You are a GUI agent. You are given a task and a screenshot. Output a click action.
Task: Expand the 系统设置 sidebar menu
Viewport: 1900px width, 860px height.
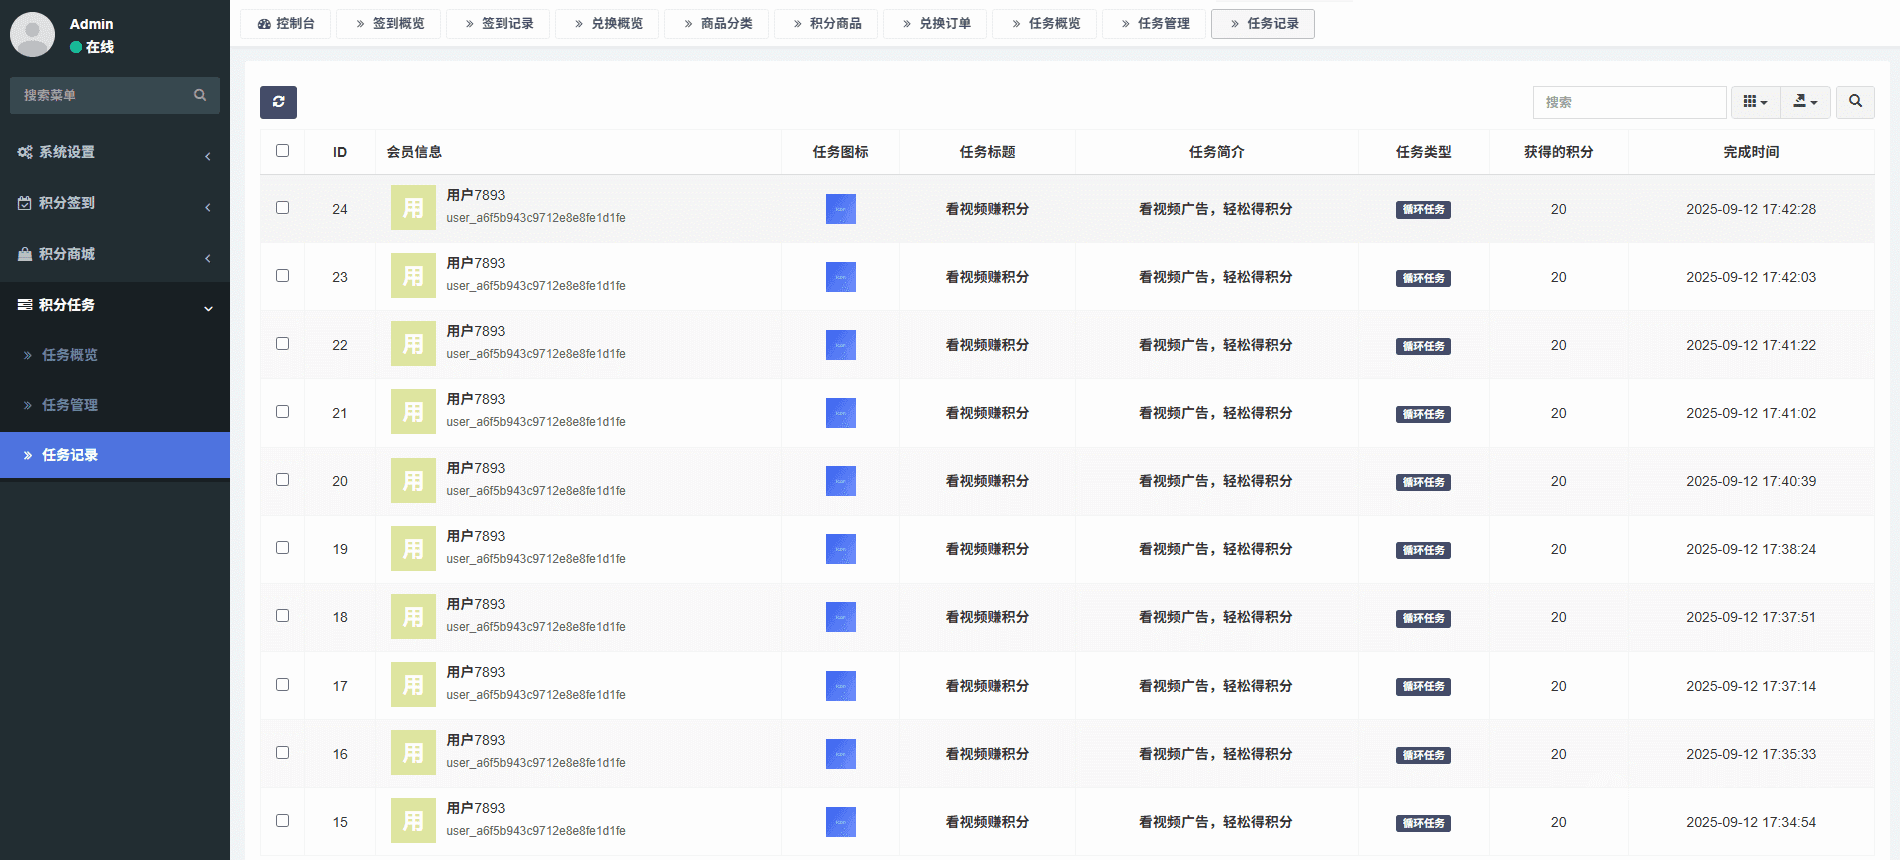[x=115, y=152]
